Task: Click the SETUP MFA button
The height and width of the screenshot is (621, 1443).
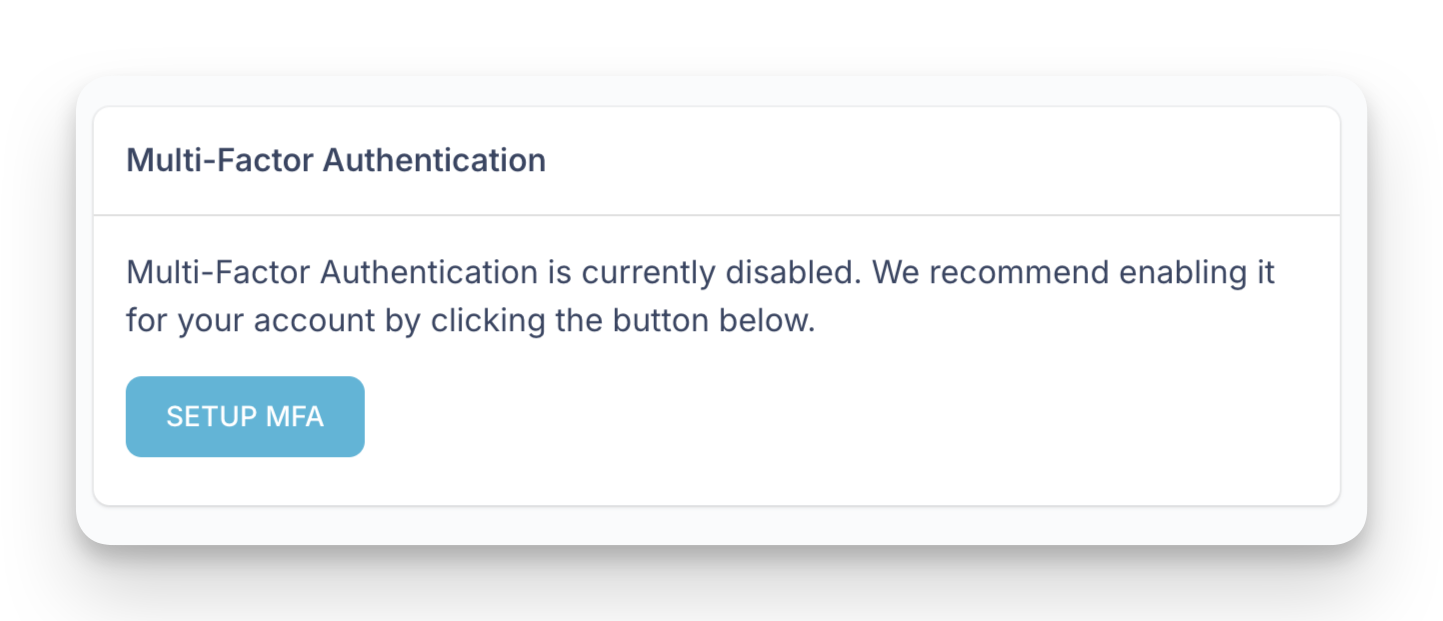Action: (x=245, y=417)
